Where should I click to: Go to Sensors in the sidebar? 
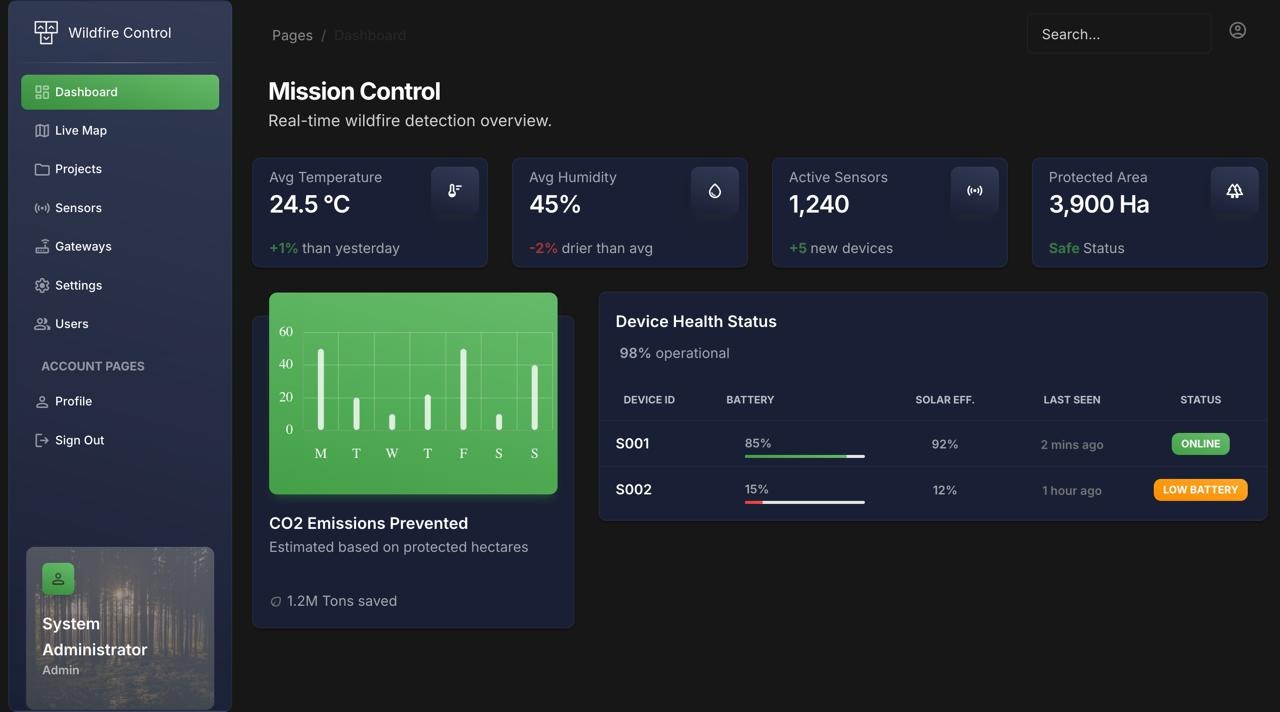[78, 208]
